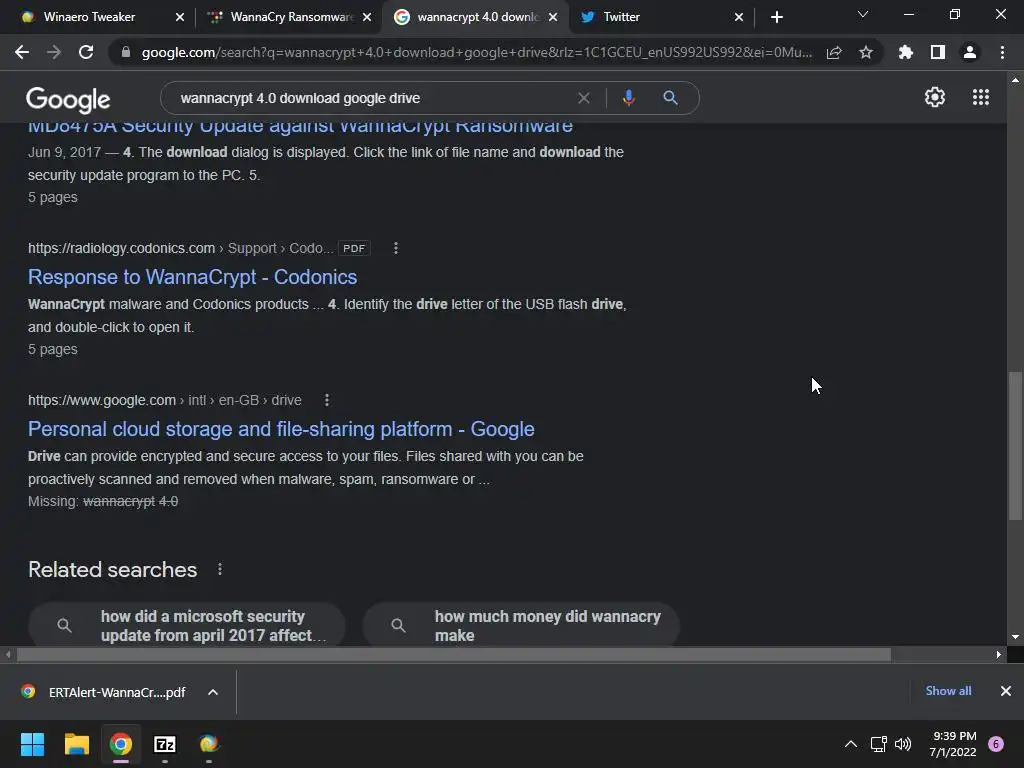Image resolution: width=1024 pixels, height=768 pixels.
Task: View site information via the lock icon
Action: pyautogui.click(x=126, y=52)
